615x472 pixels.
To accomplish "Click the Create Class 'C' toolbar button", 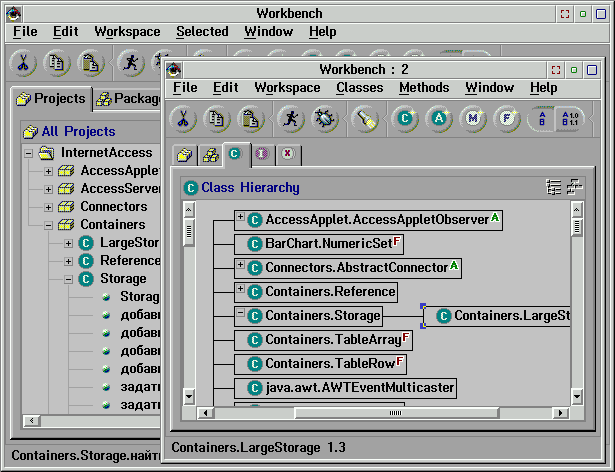I will tap(405, 119).
